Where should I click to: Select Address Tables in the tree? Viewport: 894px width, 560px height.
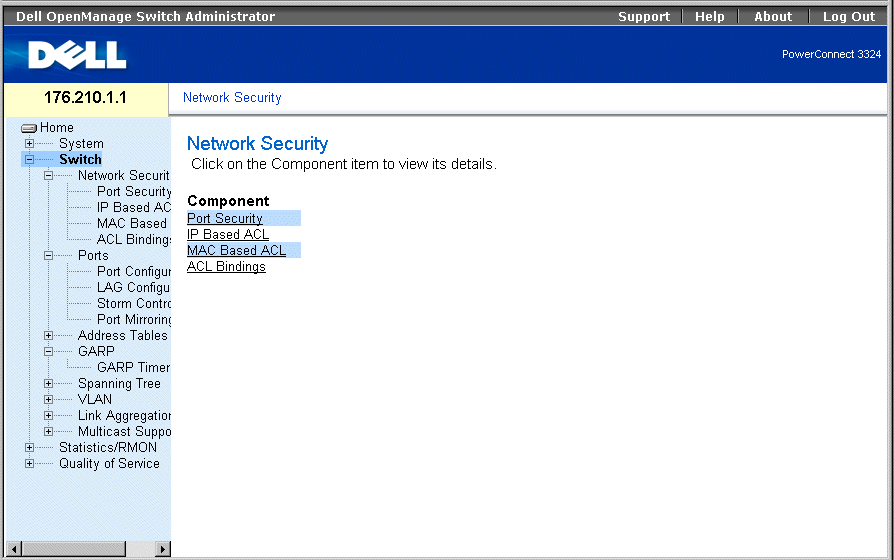point(123,335)
